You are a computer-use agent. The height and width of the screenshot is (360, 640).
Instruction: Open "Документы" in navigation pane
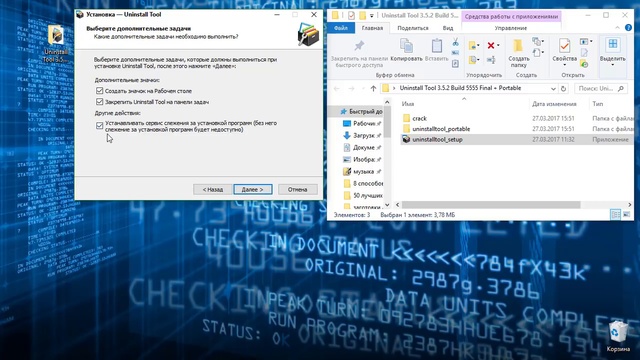point(362,147)
